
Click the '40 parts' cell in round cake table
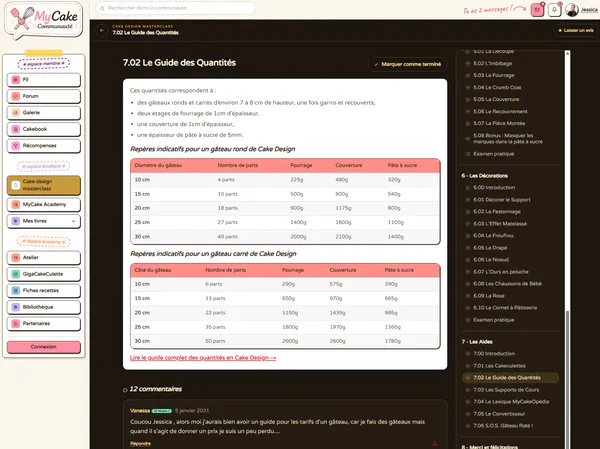click(x=227, y=237)
